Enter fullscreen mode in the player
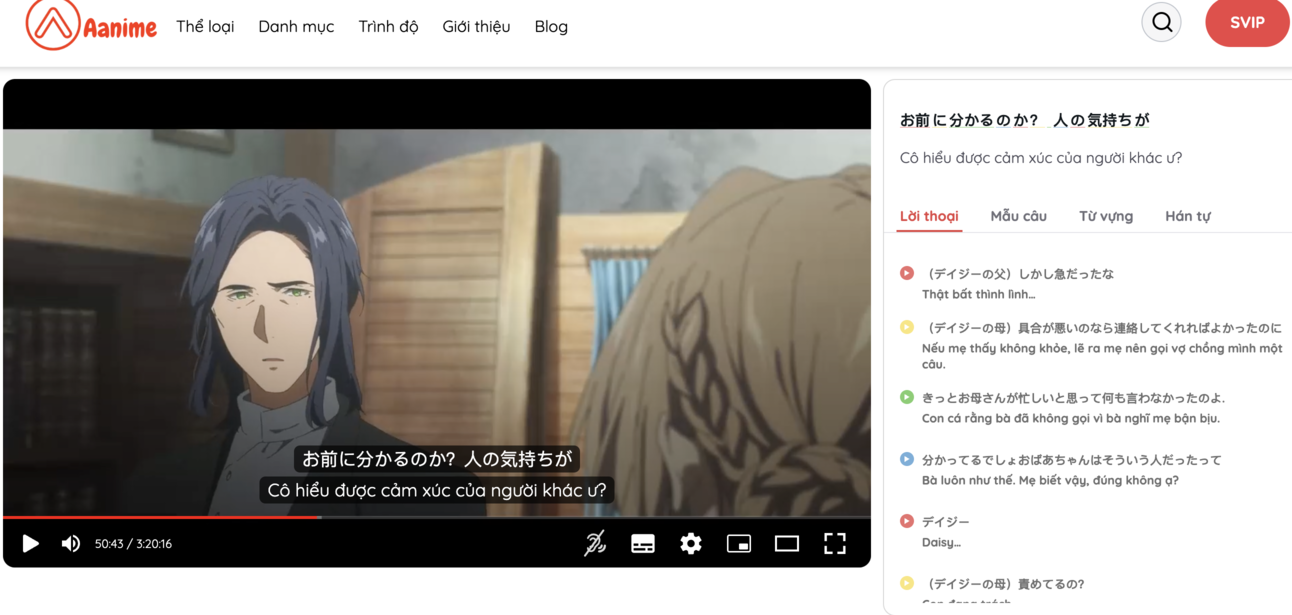Image resolution: width=1292 pixels, height=615 pixels. (x=835, y=544)
